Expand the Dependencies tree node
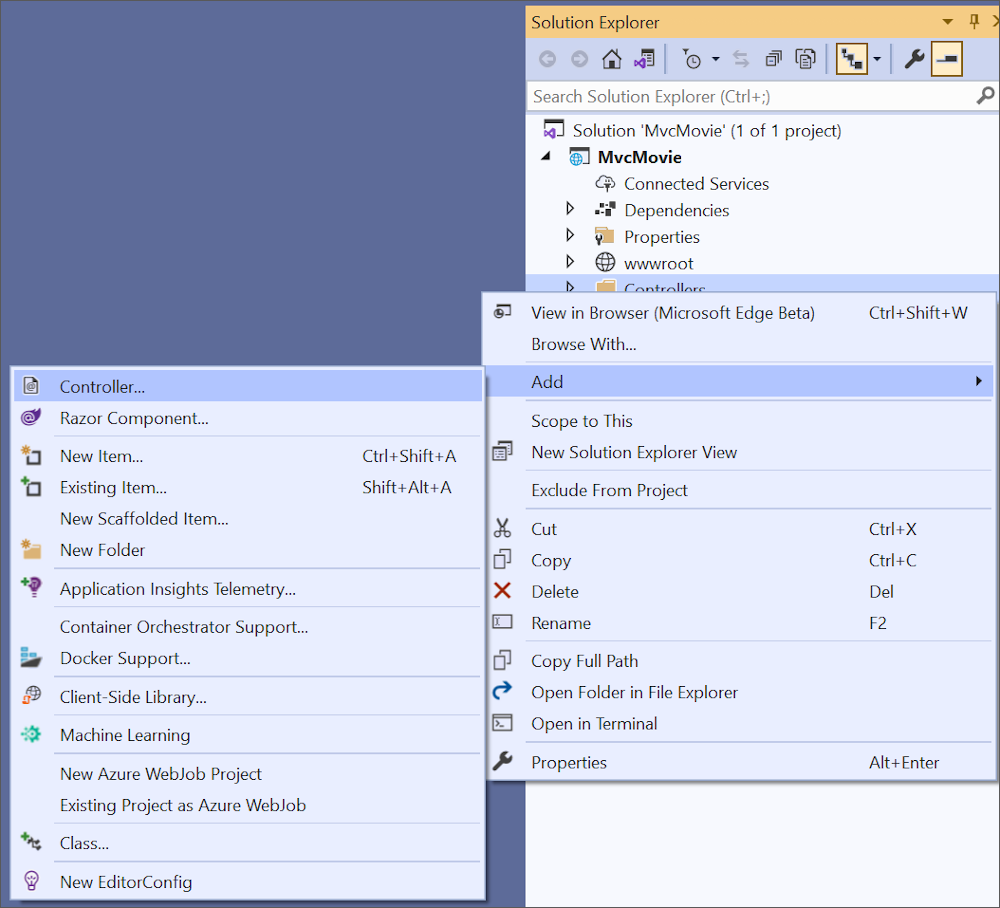 570,209
